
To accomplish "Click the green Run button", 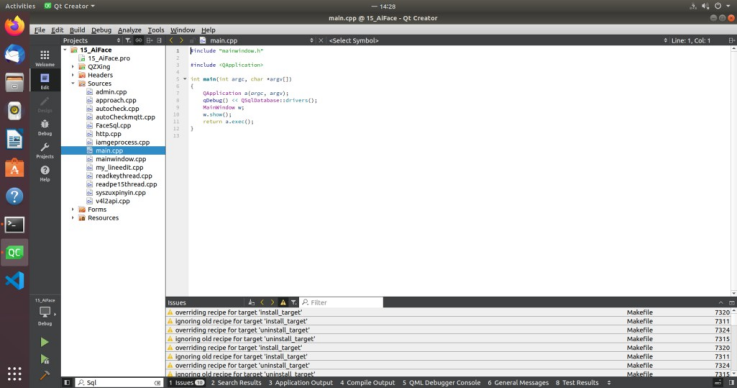I will pyautogui.click(x=44, y=342).
